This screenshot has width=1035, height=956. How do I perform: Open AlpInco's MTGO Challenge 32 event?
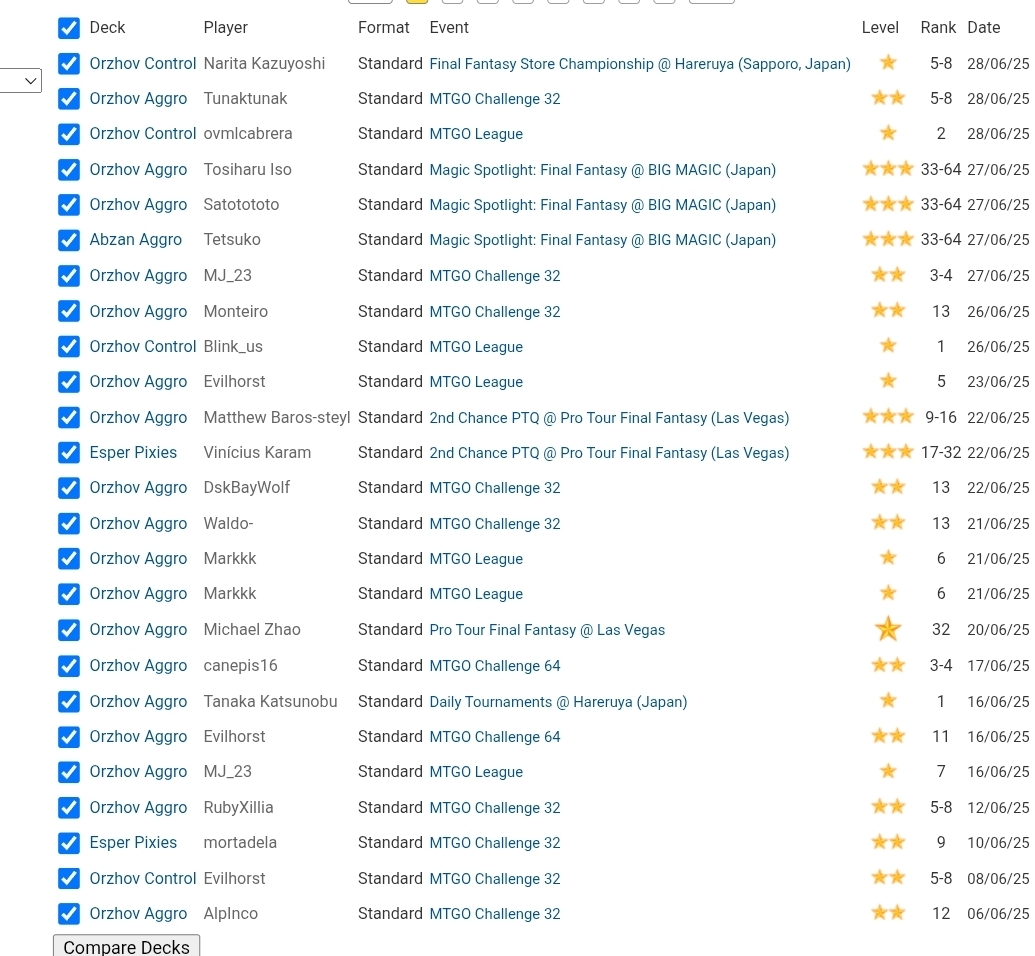[x=494, y=914]
